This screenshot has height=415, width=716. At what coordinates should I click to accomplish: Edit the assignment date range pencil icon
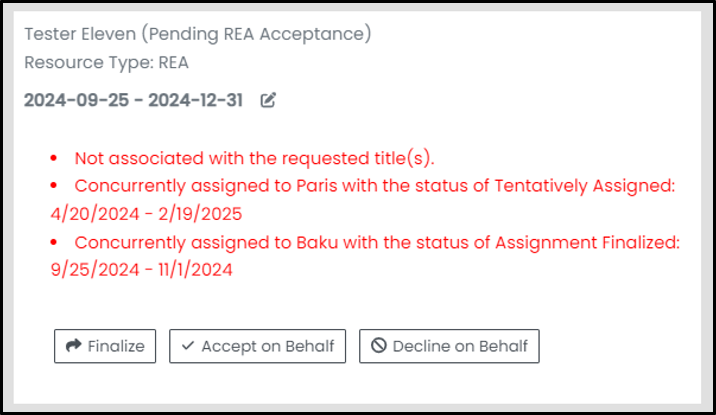tap(268, 100)
